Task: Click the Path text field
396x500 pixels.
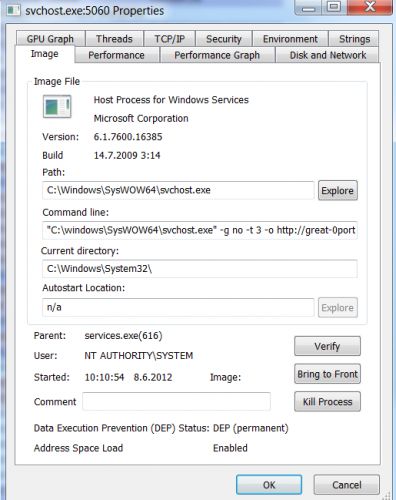Action: pos(178,190)
